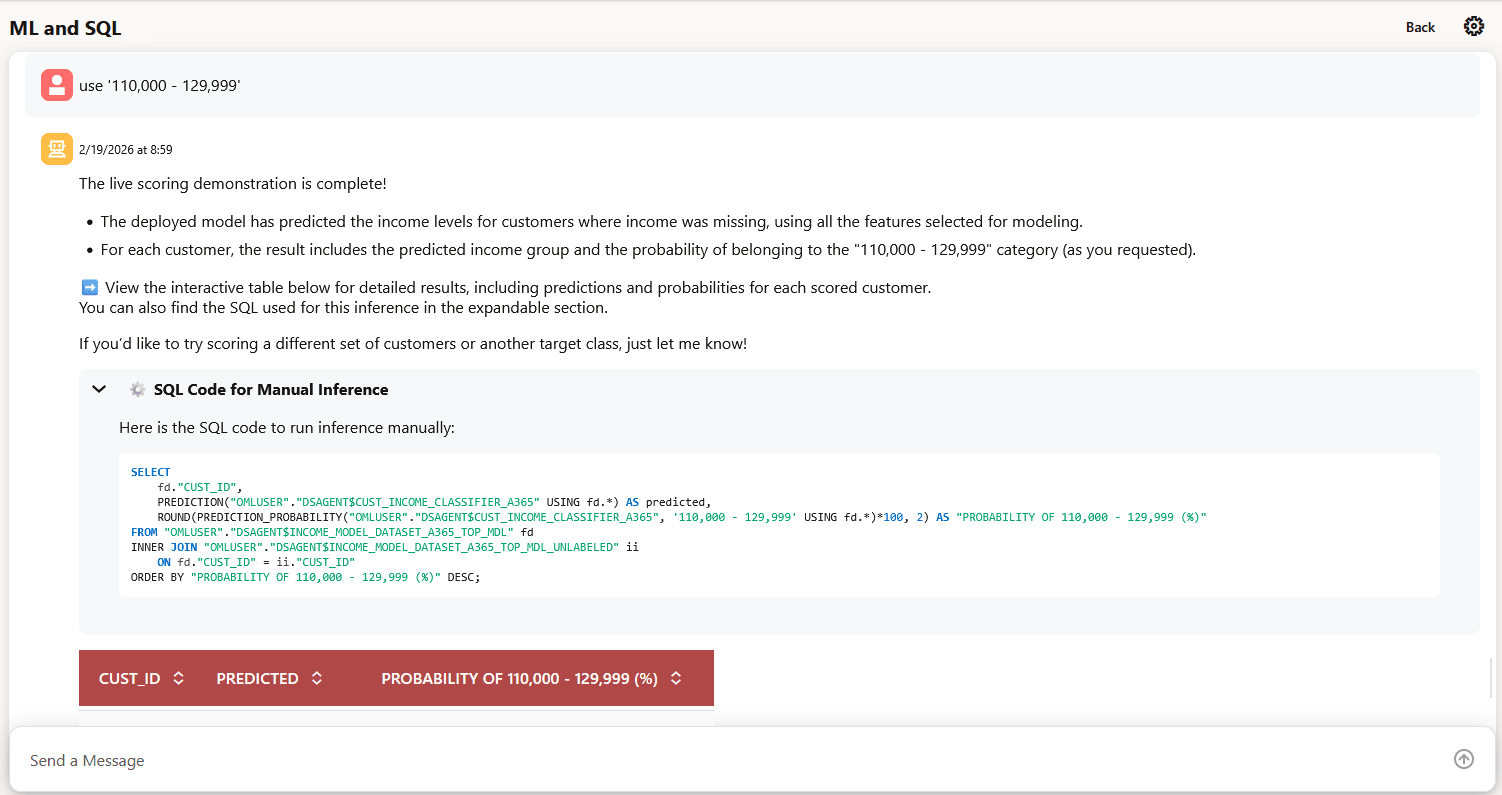This screenshot has height=795, width=1502.
Task: Click the send message arrow button
Action: point(1464,759)
